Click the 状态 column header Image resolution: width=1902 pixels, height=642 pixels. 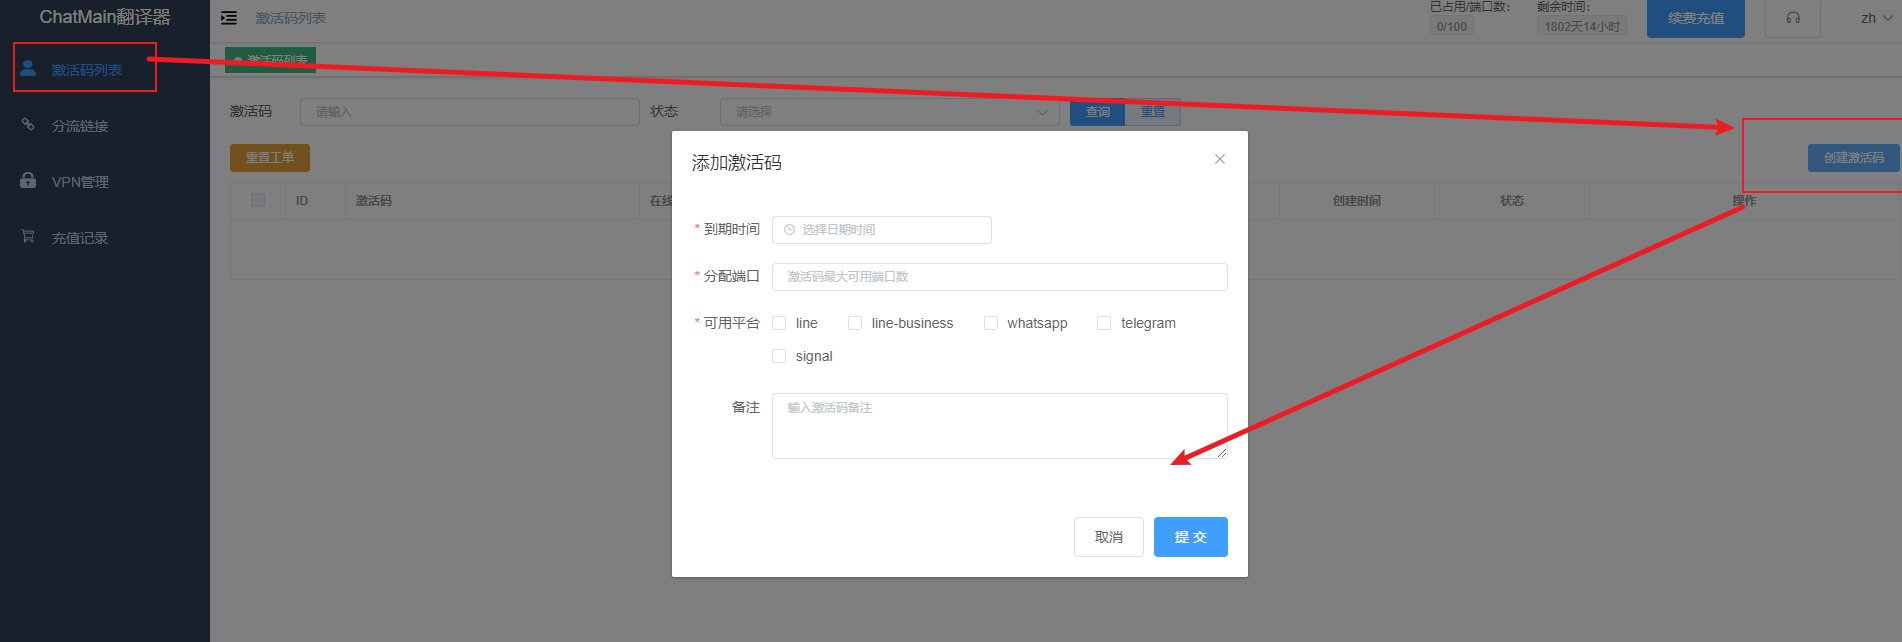tap(1511, 201)
